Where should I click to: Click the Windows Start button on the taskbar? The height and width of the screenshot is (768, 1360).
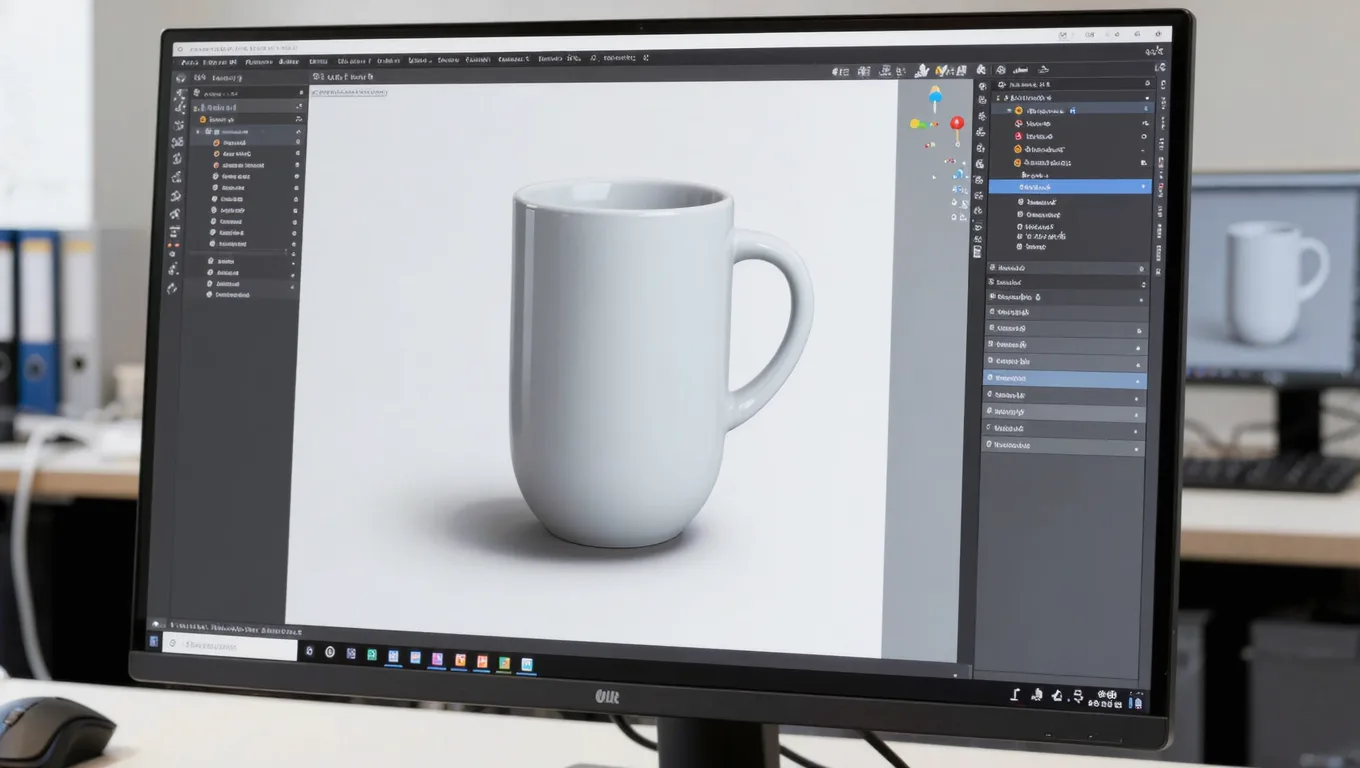(x=154, y=642)
